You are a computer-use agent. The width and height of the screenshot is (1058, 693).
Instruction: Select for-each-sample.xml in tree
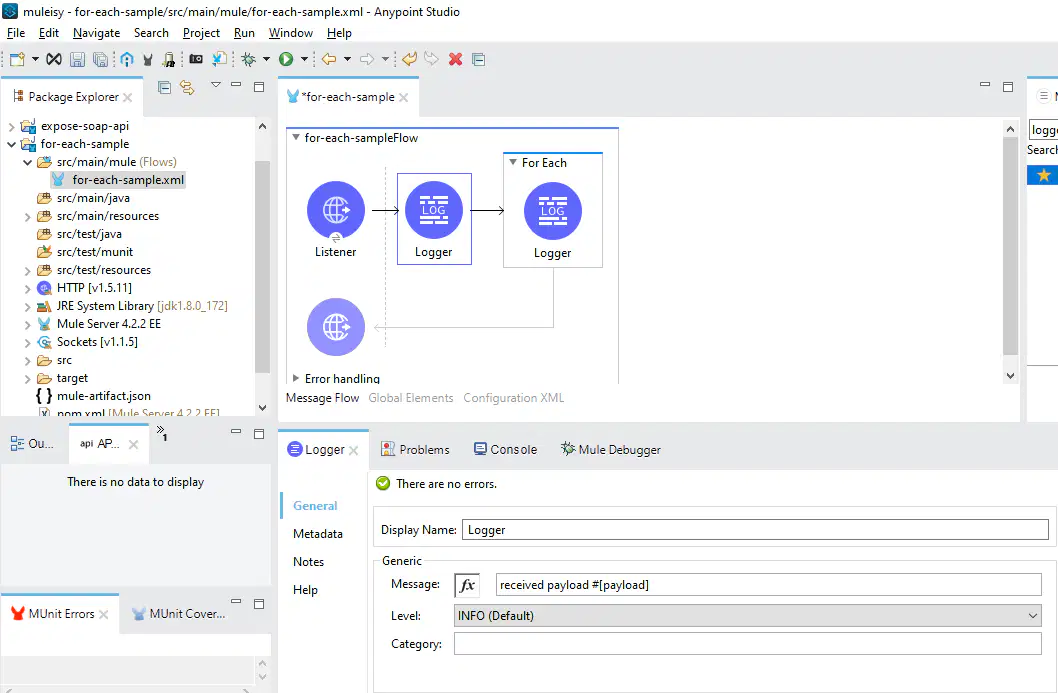pyautogui.click(x=128, y=180)
